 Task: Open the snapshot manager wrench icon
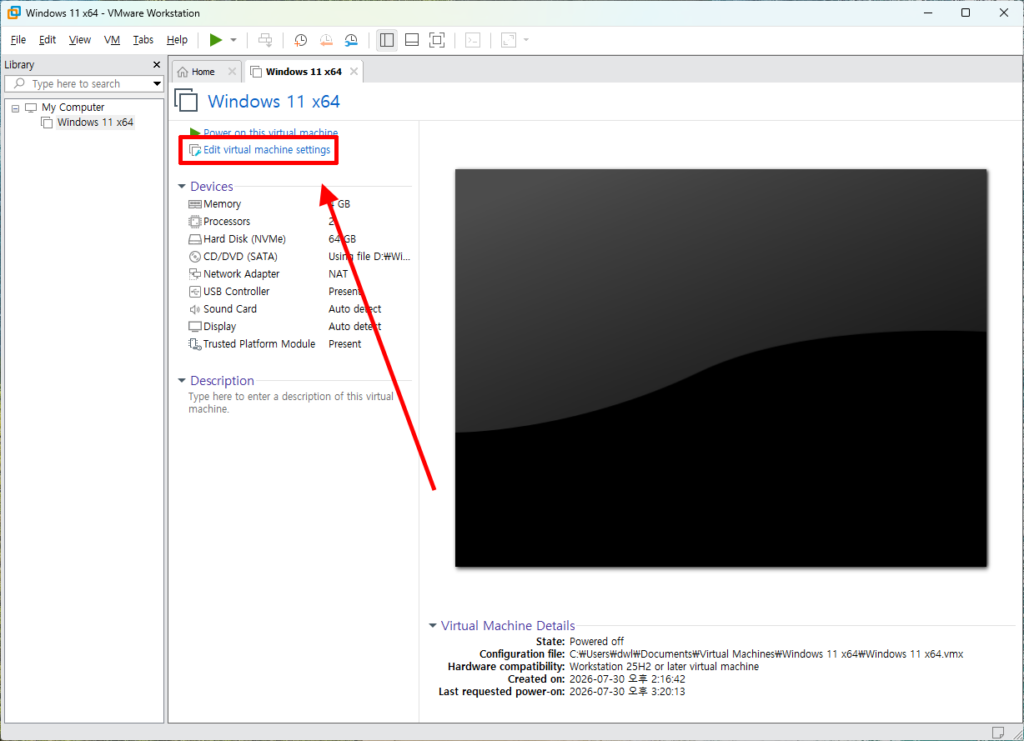351,40
